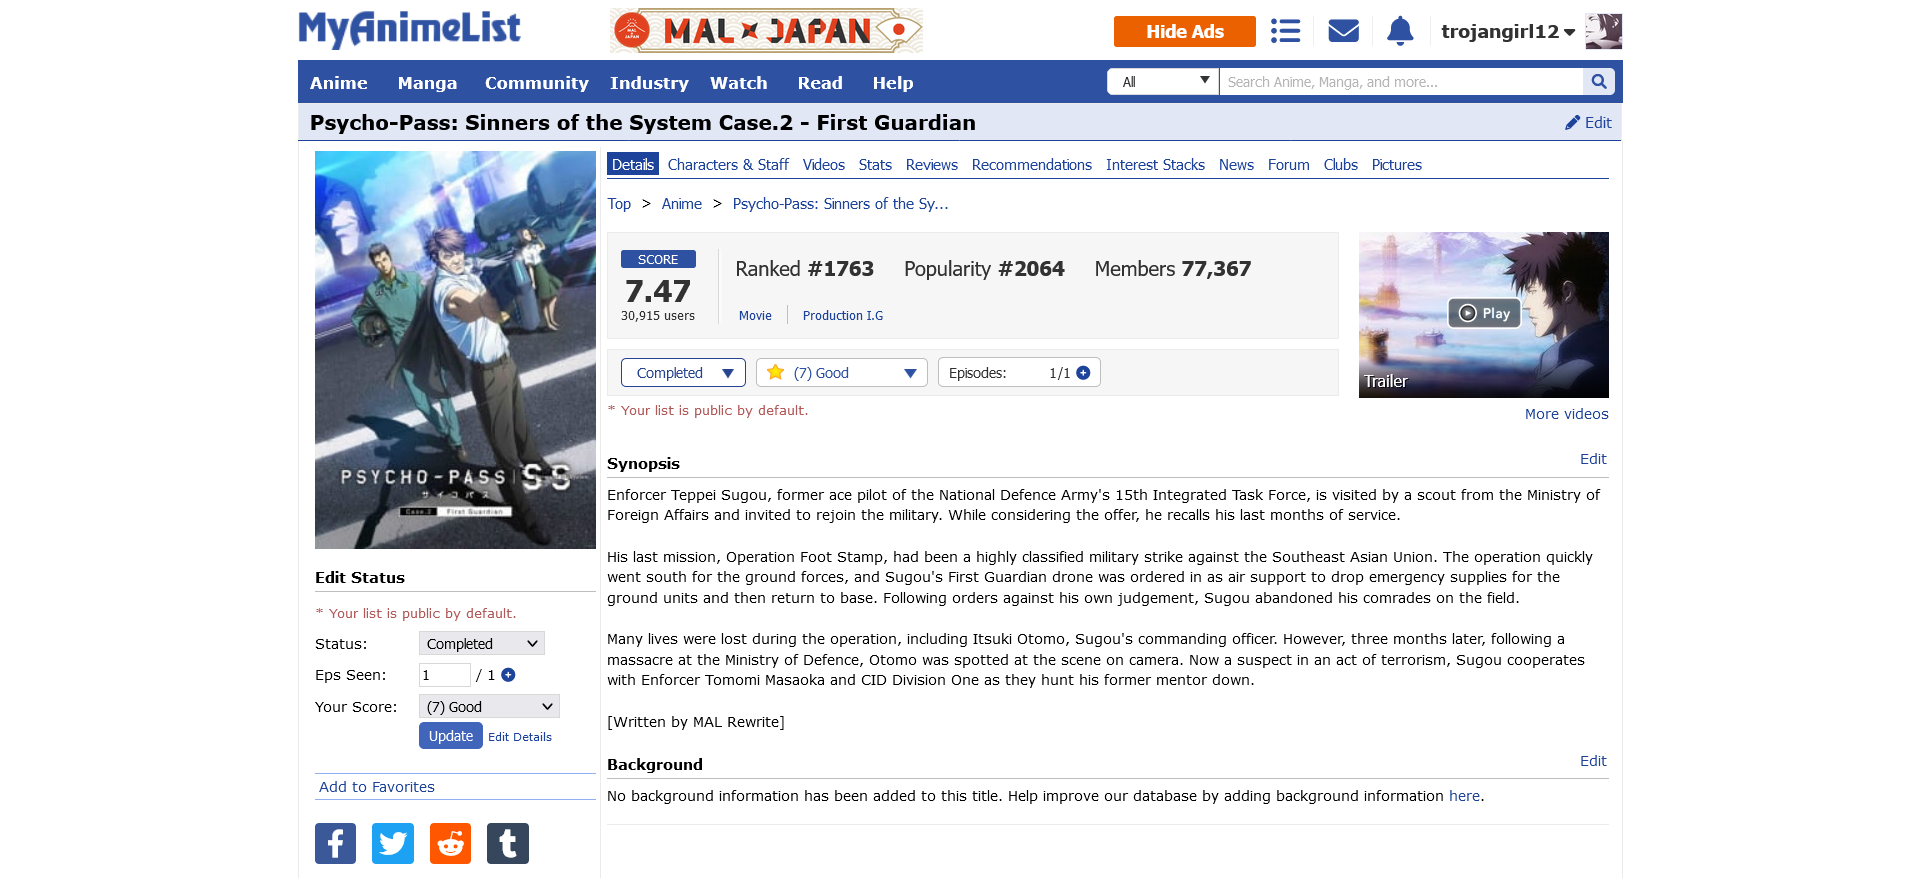This screenshot has height=878, width=1920.
Task: Share on Tumblr icon
Action: point(508,843)
